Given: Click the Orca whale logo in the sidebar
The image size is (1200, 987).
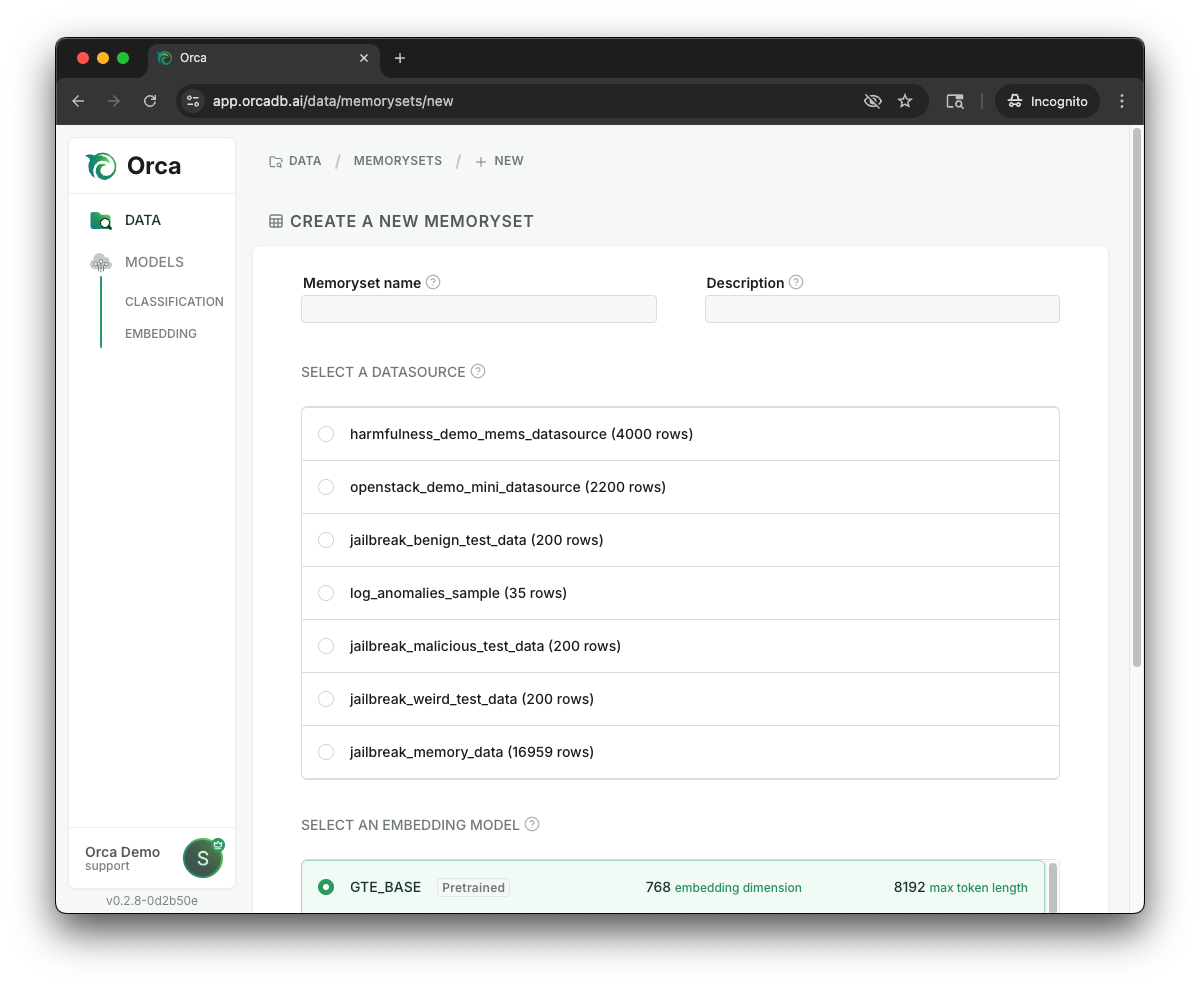Looking at the screenshot, I should click(102, 166).
